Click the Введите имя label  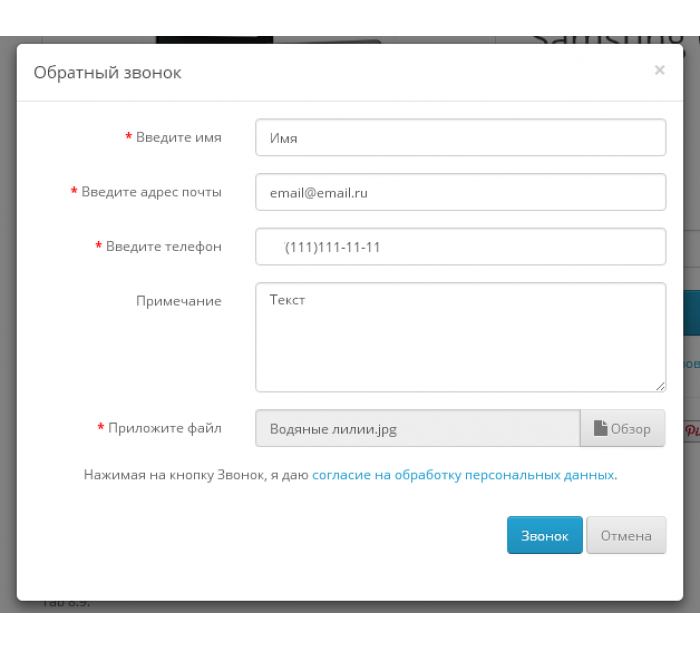[179, 137]
